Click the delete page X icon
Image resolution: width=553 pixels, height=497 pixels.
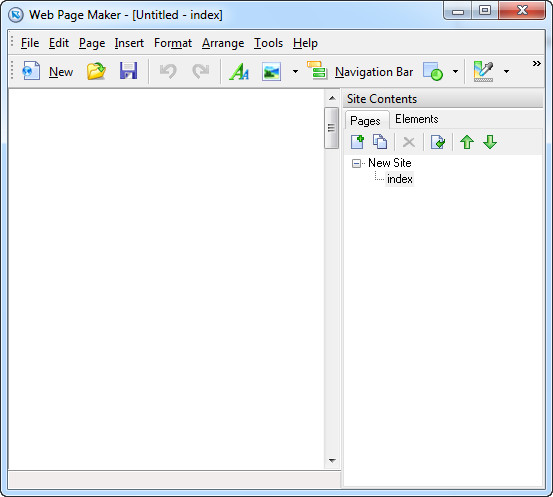pyautogui.click(x=409, y=143)
